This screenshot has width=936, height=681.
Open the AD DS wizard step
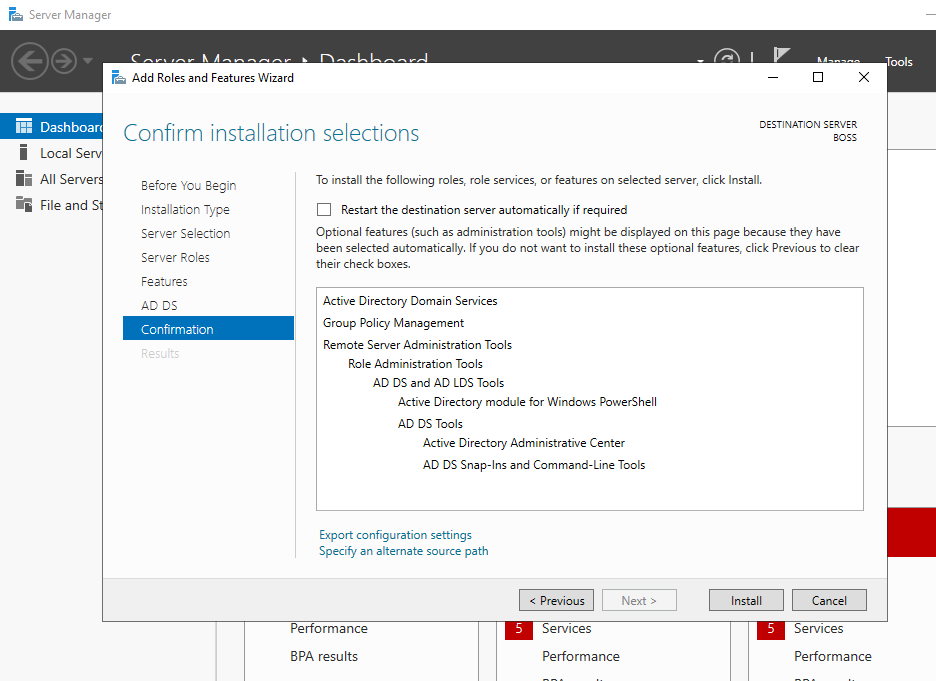(x=159, y=306)
